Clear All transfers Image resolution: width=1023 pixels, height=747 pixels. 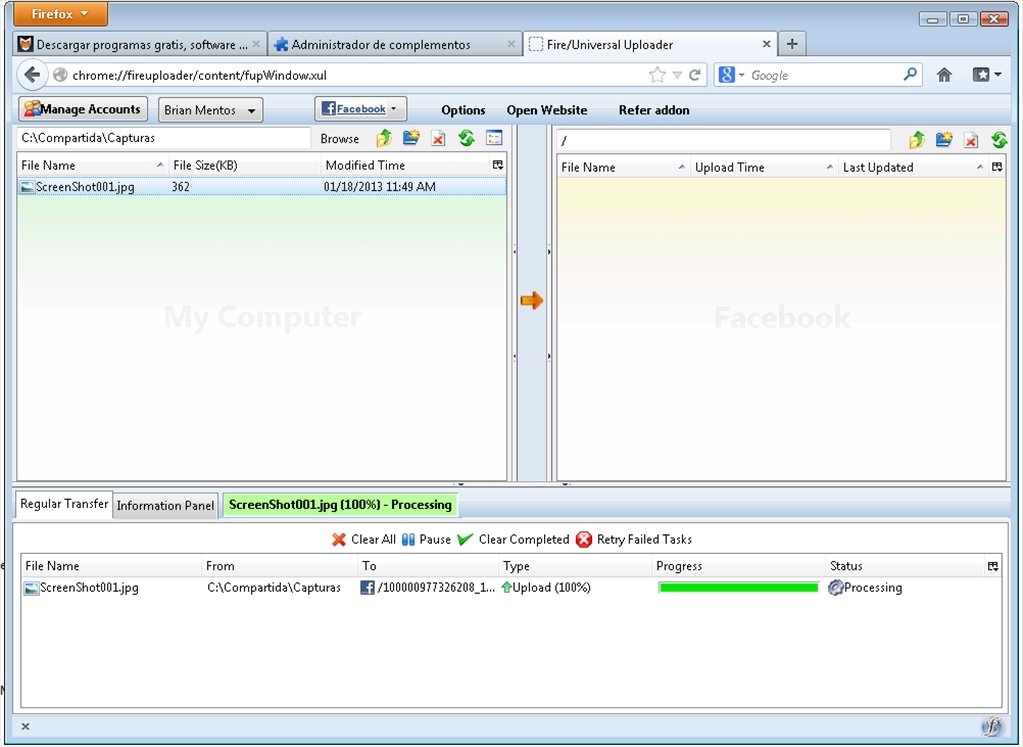click(364, 540)
